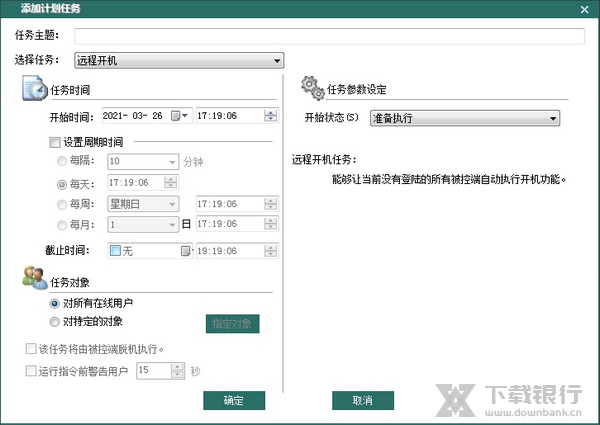Open the 选择任务 dropdown showing 远程开机

179,60
